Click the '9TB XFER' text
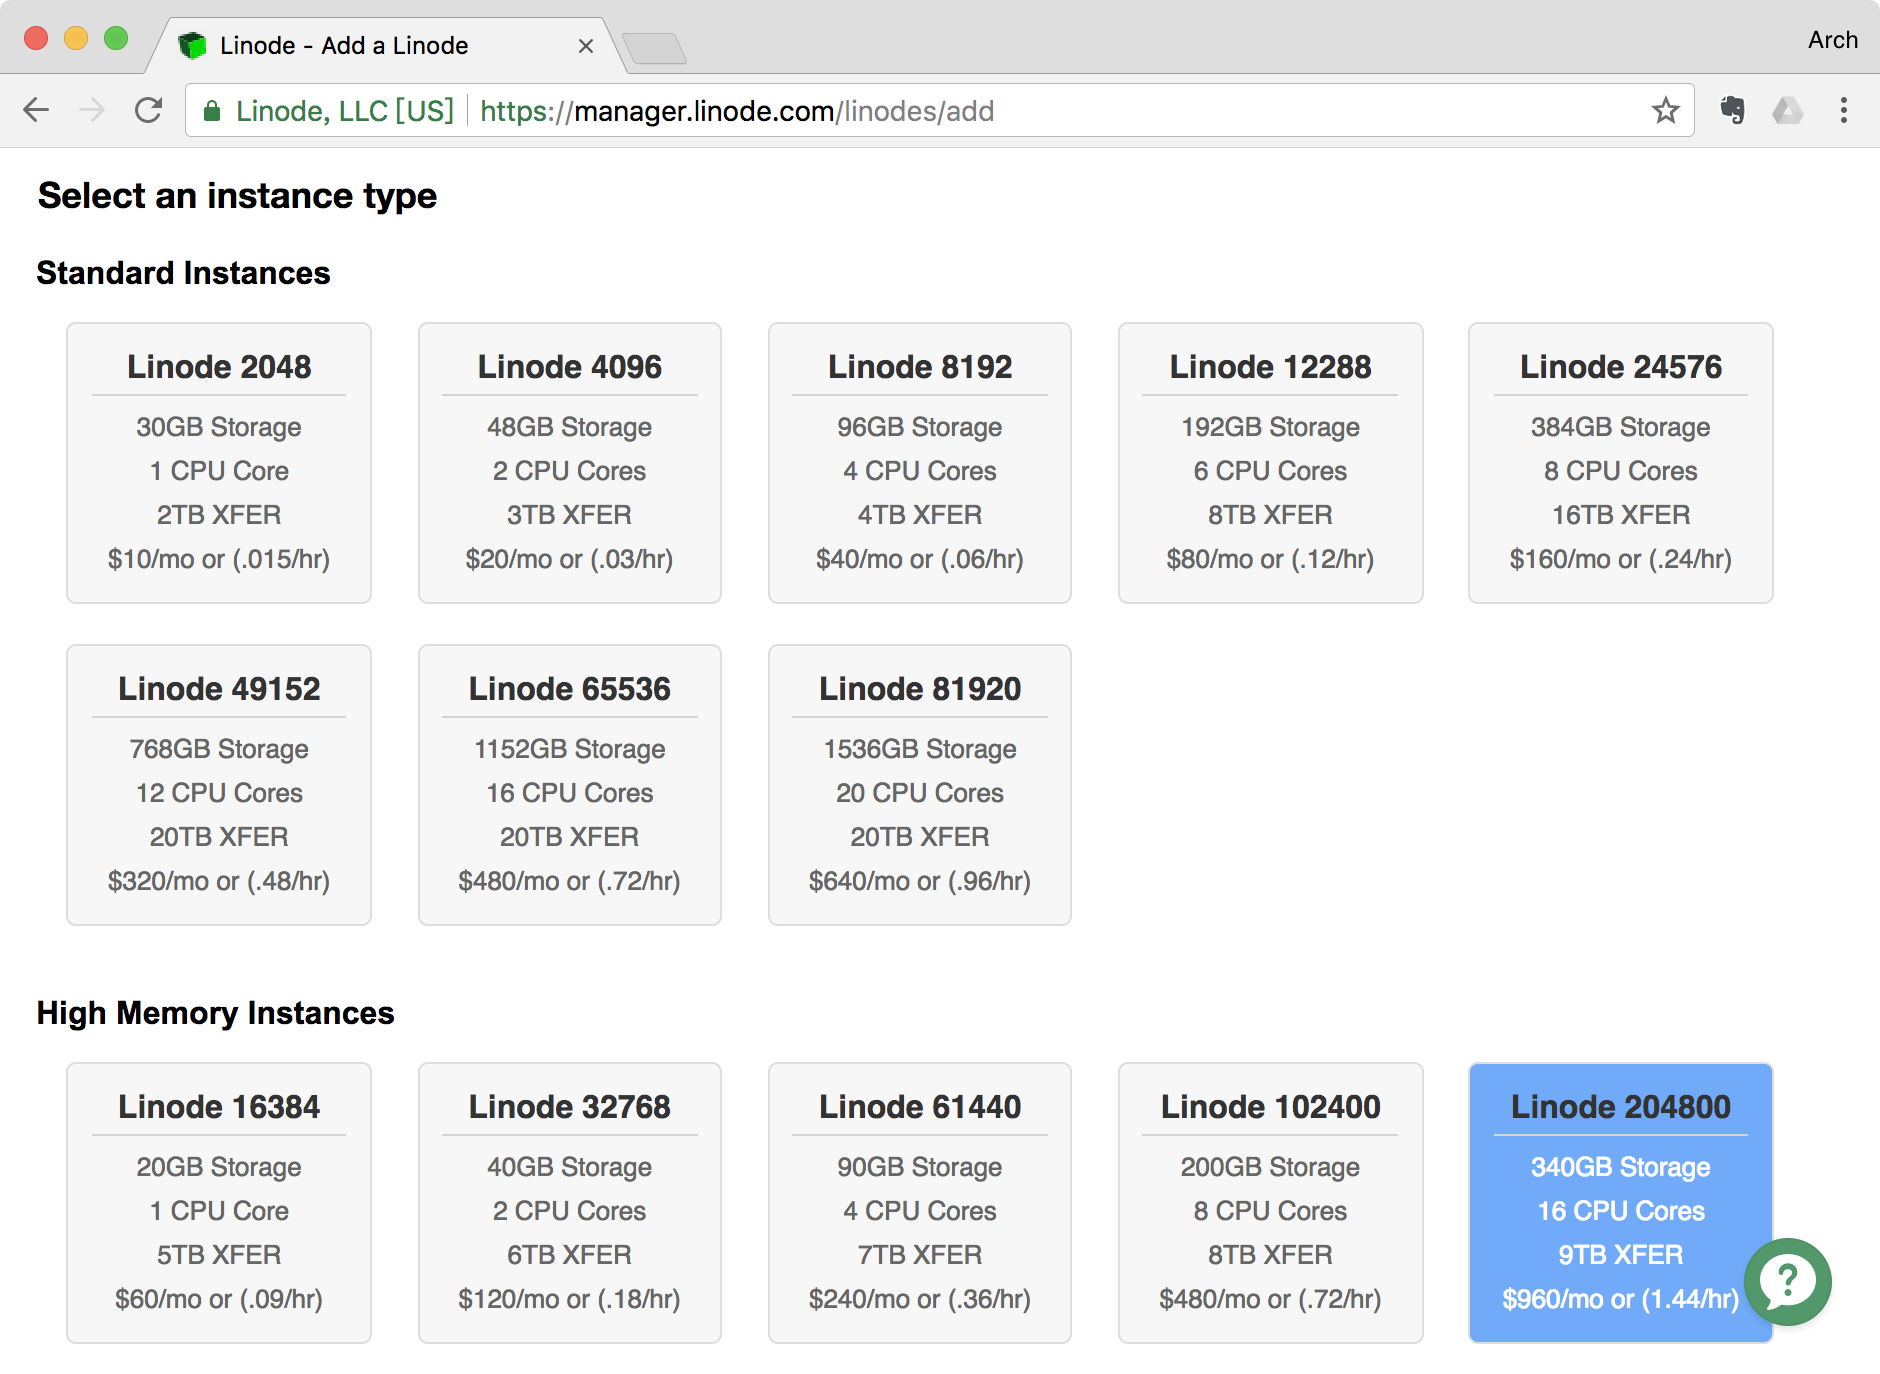Viewport: 1880px width, 1374px height. tap(1621, 1255)
